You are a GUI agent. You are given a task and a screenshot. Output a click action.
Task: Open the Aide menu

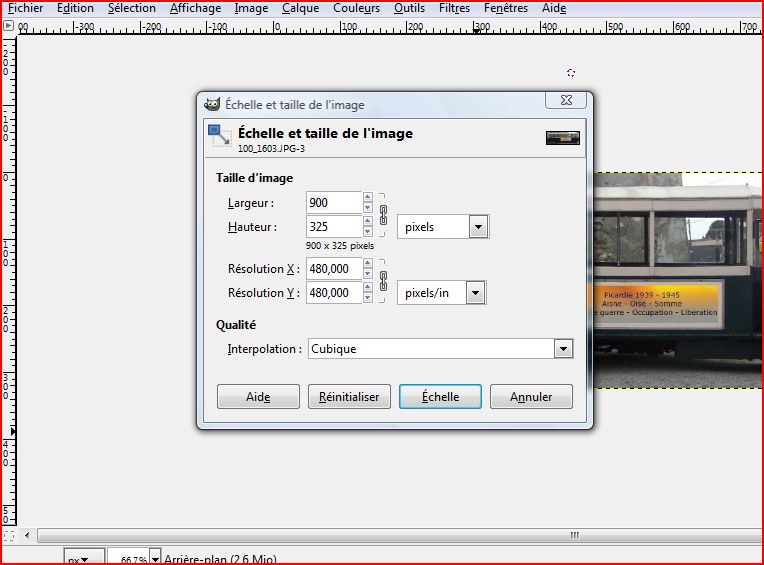click(554, 8)
